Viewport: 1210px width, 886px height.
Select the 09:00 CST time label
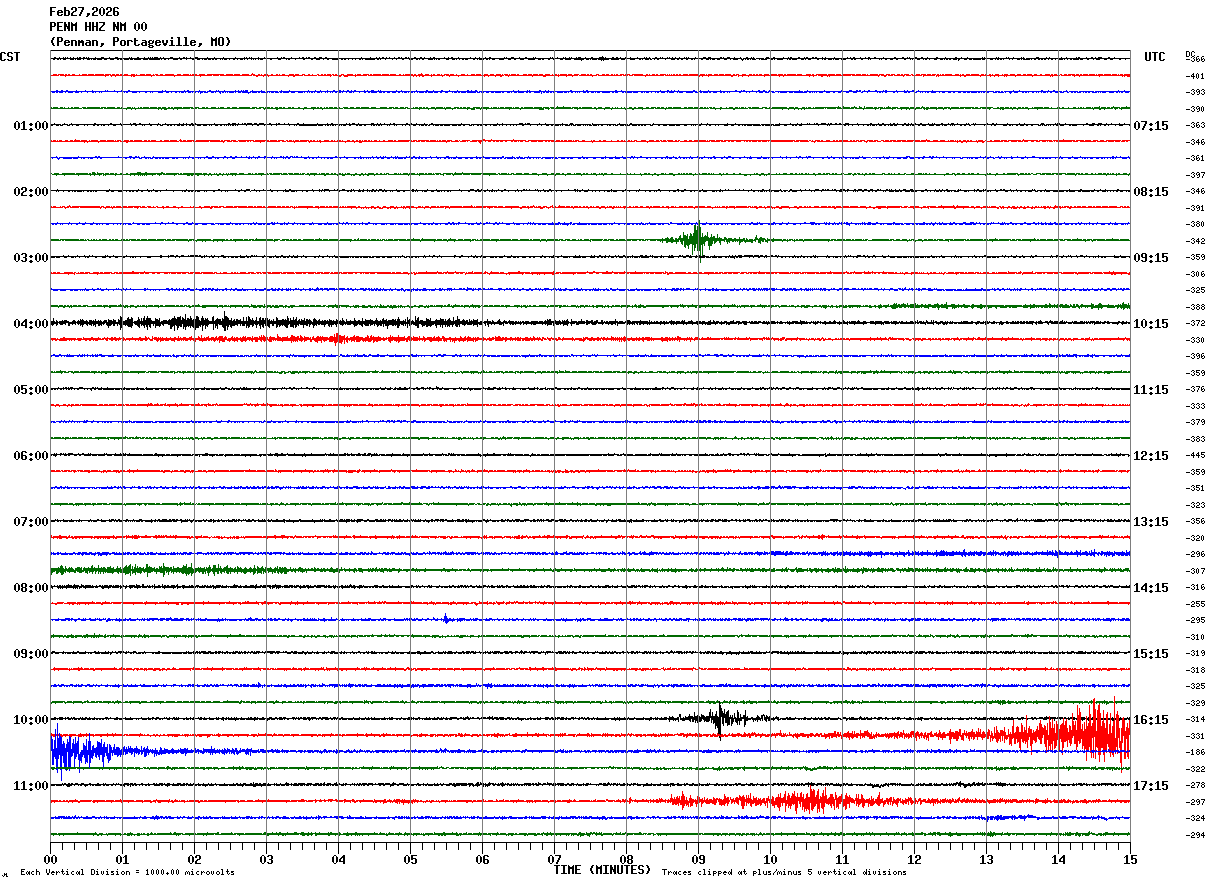tap(30, 654)
